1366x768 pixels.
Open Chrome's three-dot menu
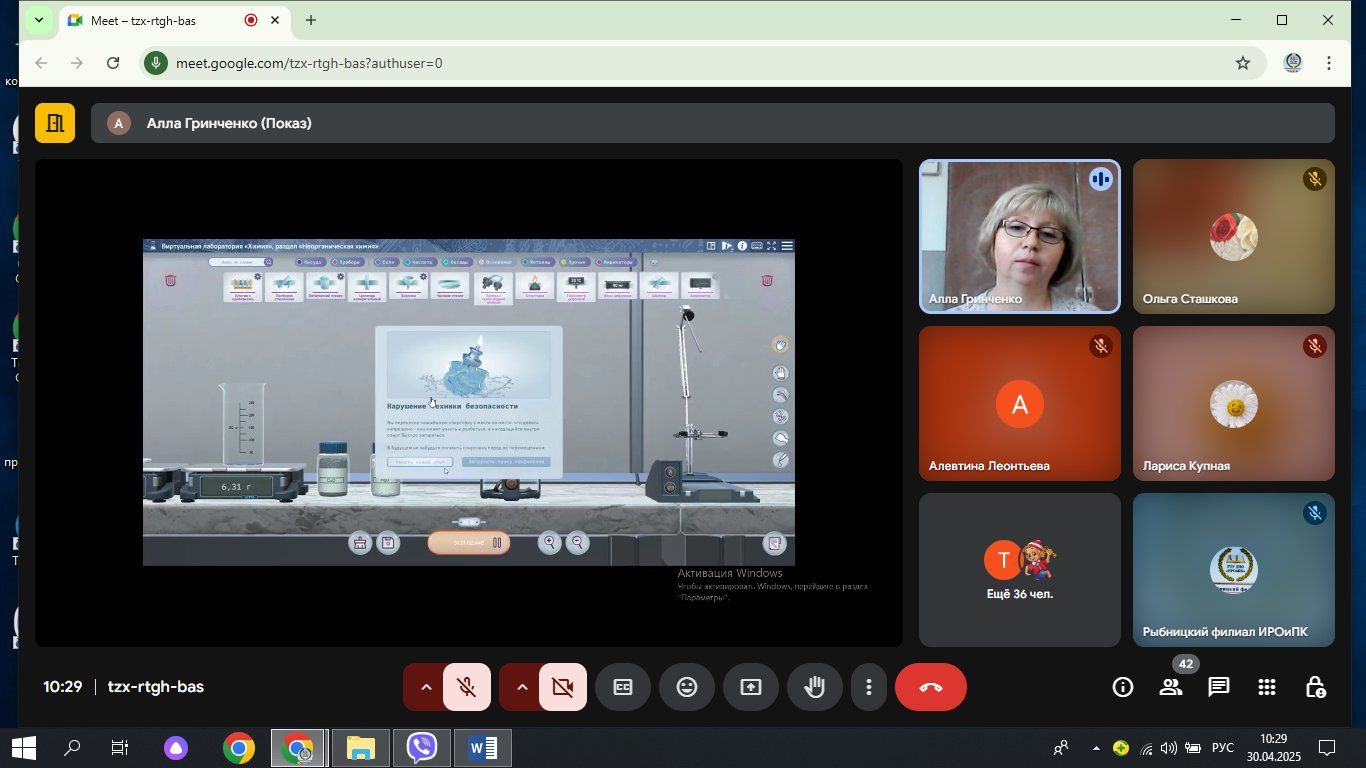tap(1329, 63)
